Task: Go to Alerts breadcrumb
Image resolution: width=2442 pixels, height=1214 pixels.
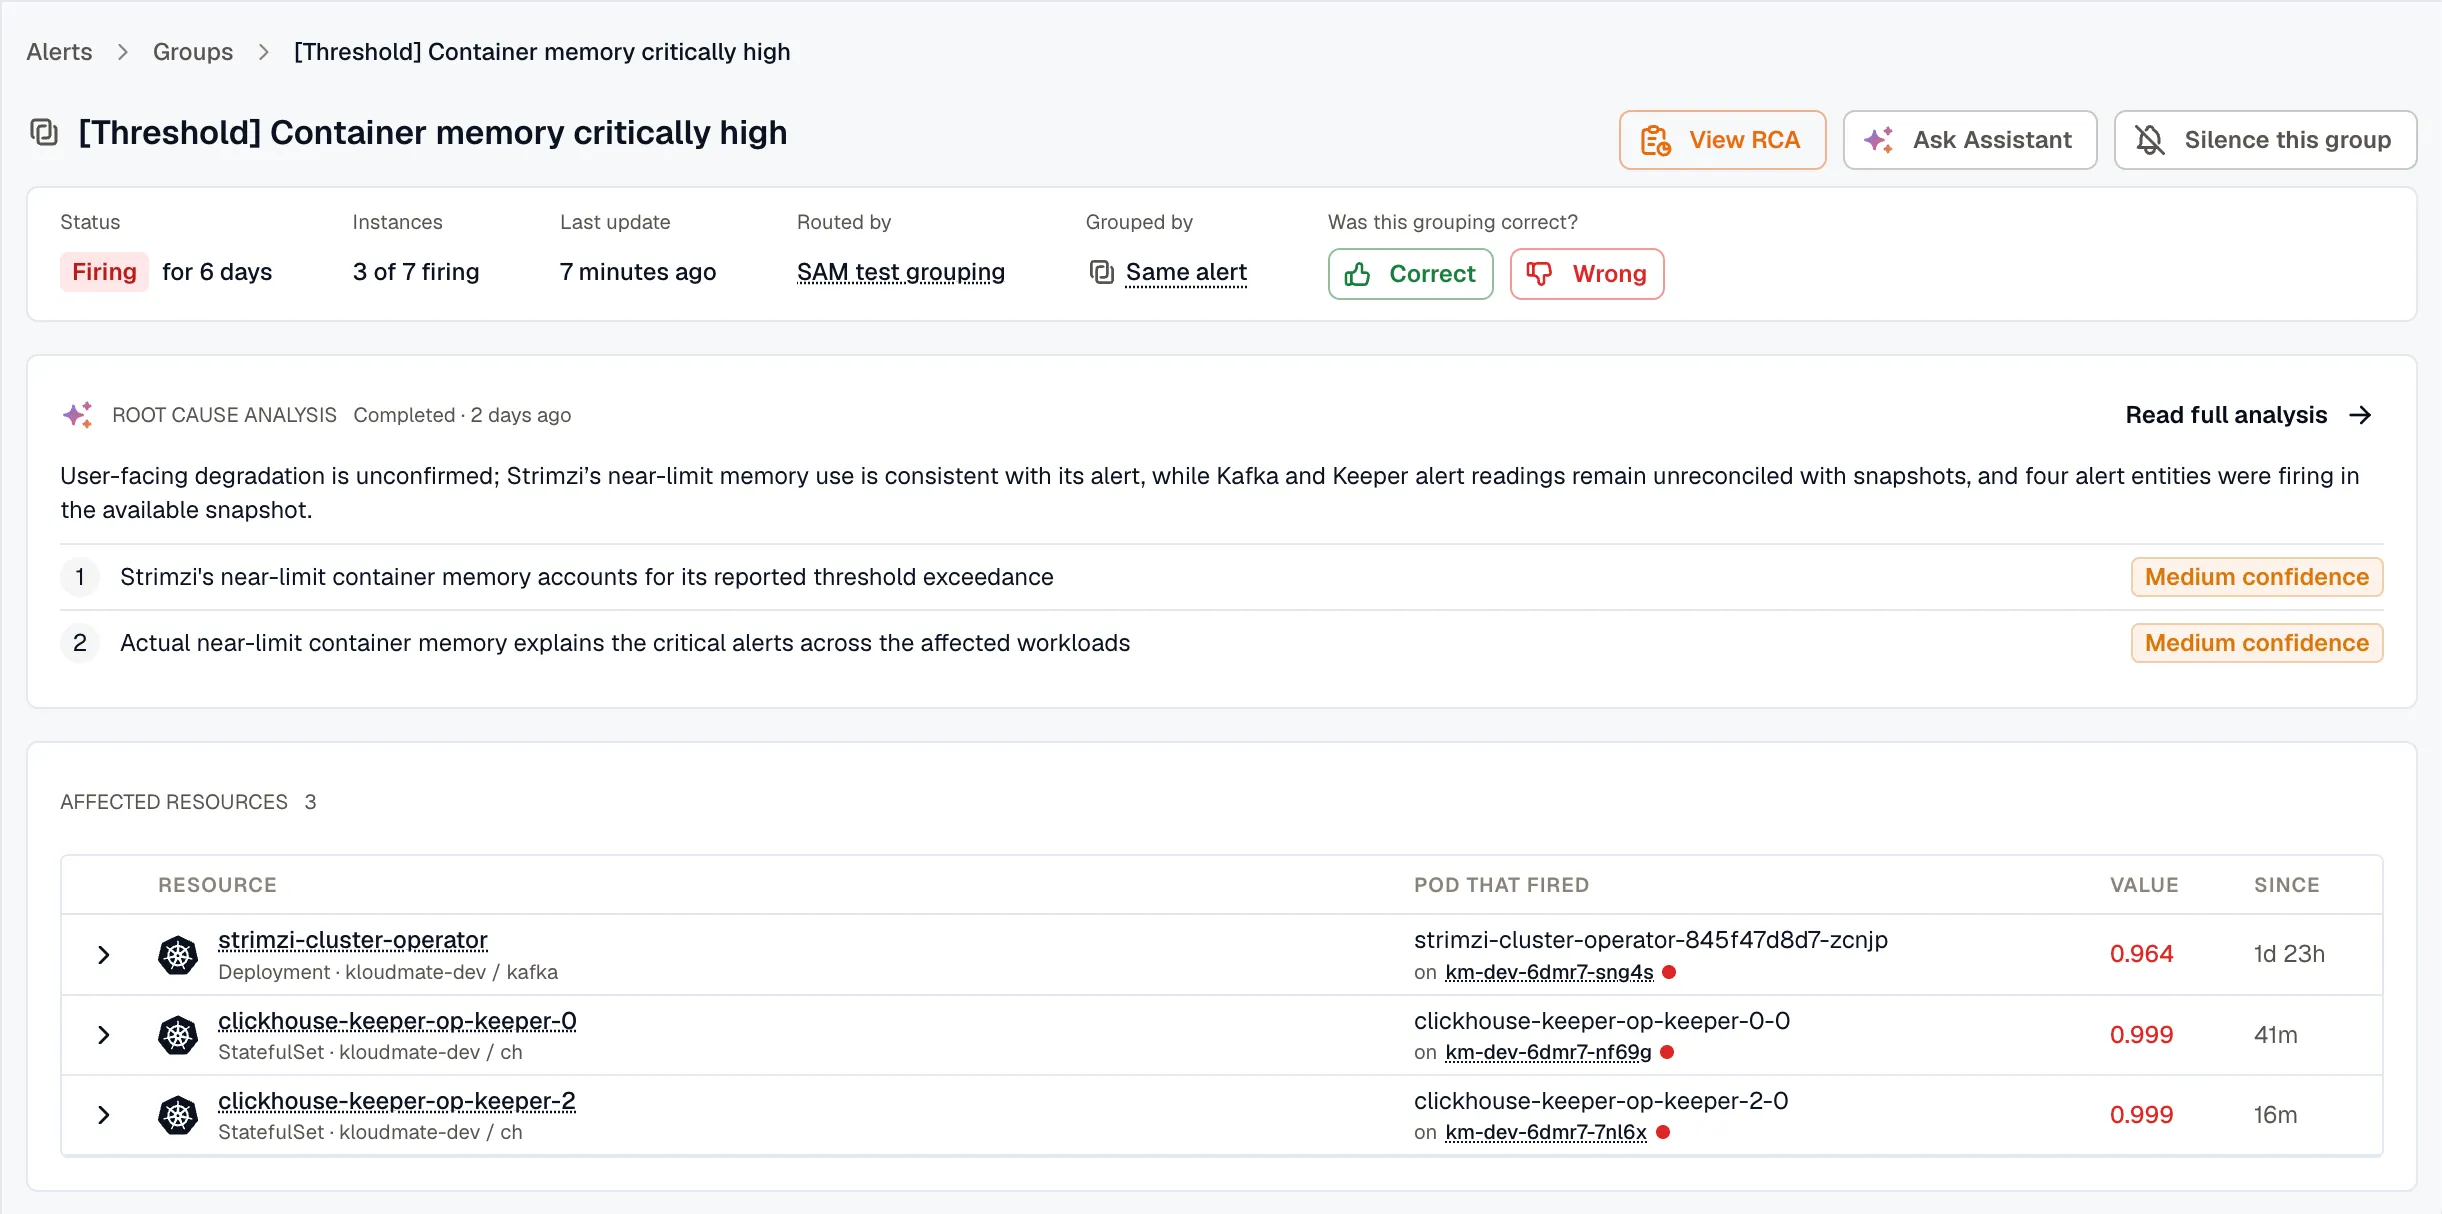Action: (x=59, y=52)
